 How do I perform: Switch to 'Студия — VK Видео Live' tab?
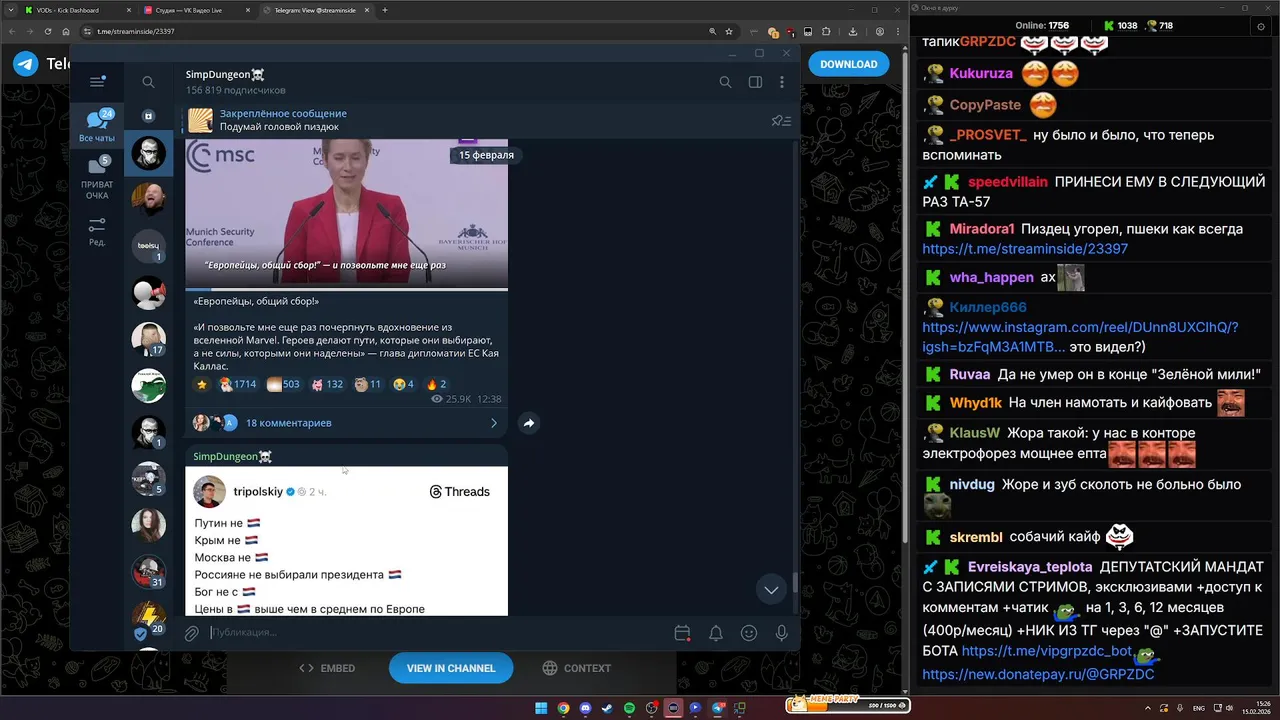[197, 10]
